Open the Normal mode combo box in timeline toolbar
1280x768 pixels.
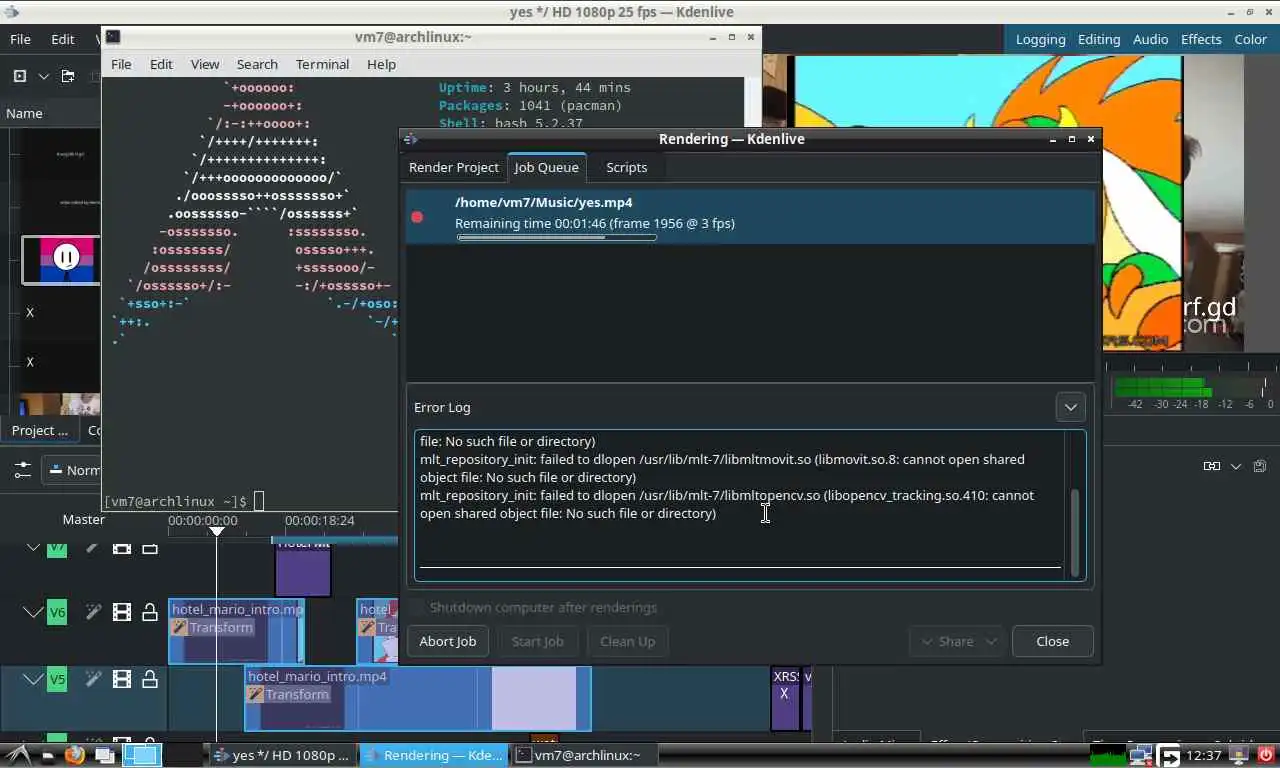72,470
